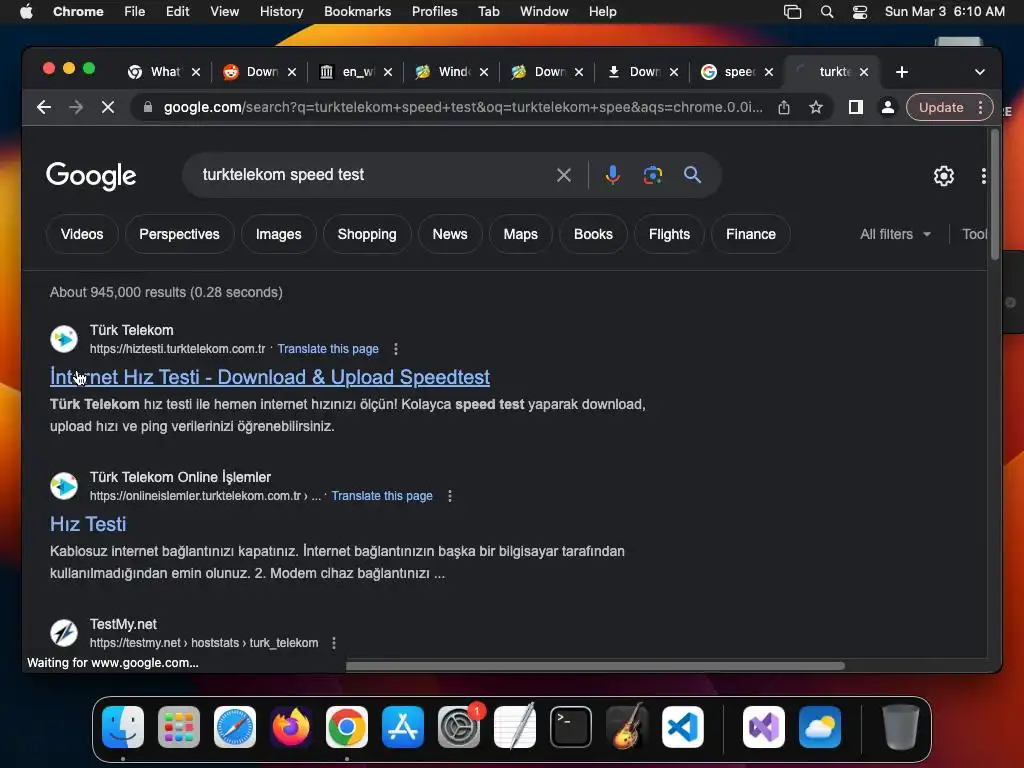
Task: Open more options for hiztesti result
Action: pos(396,349)
